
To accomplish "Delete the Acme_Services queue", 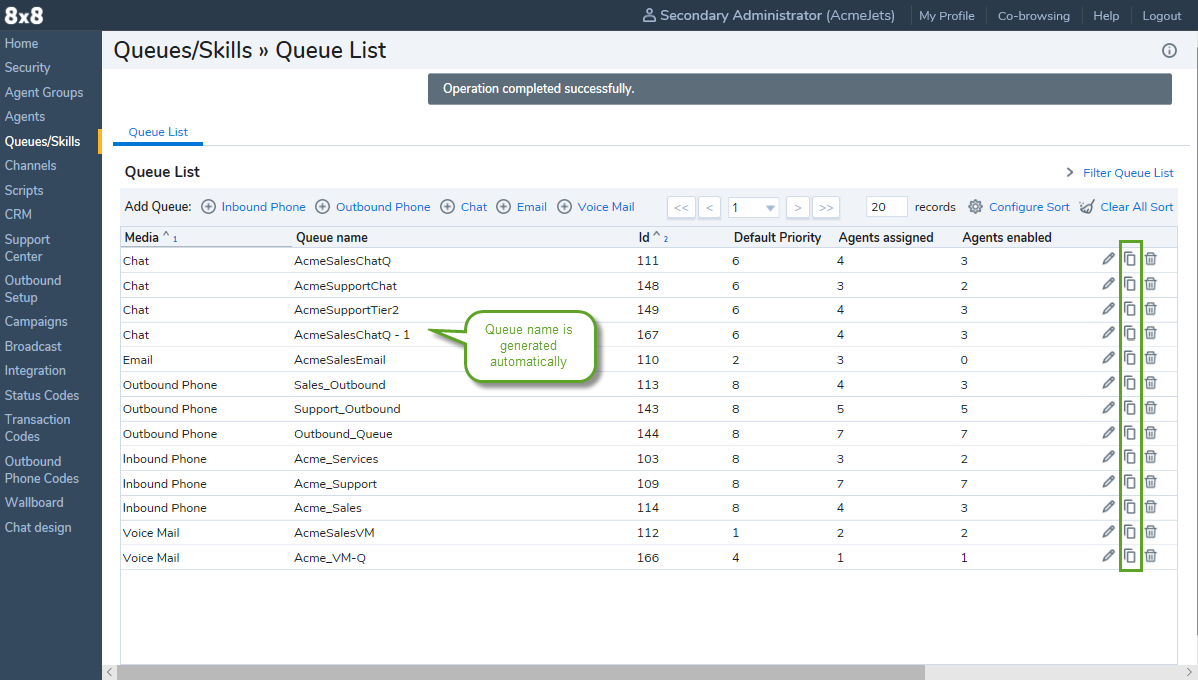I will point(1151,457).
